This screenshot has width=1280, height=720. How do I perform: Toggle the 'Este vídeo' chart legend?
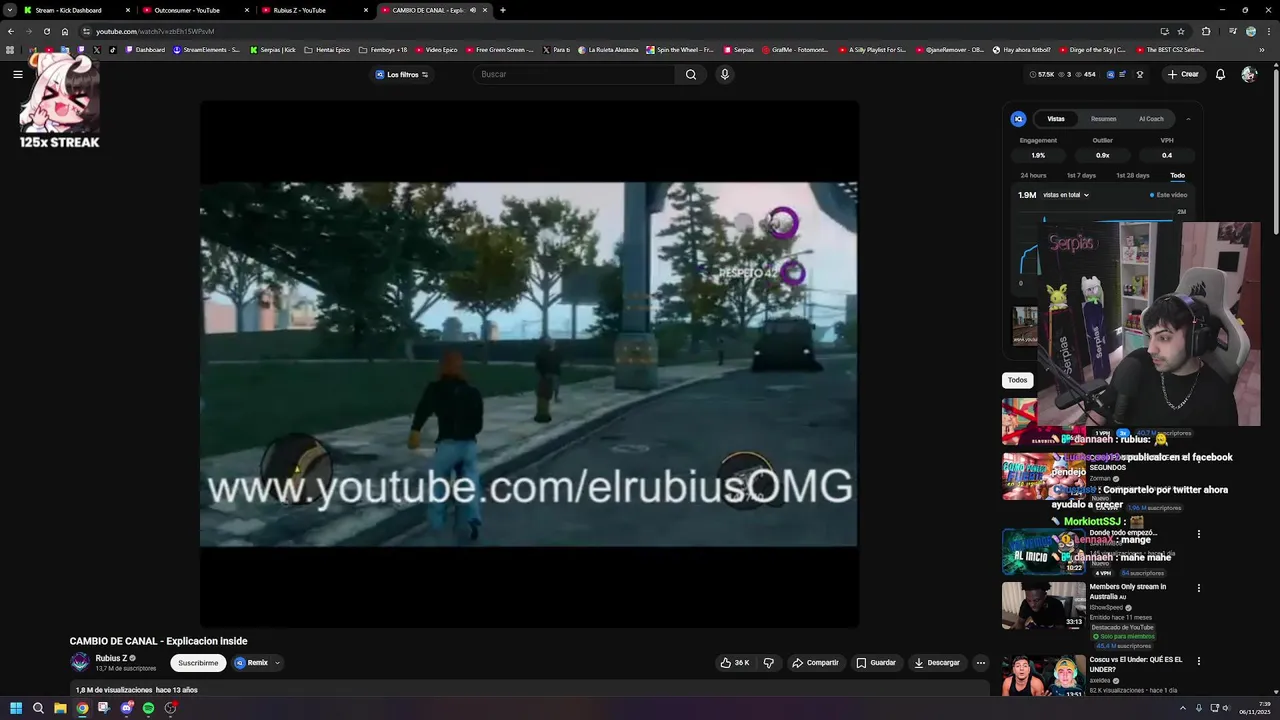(x=1168, y=195)
